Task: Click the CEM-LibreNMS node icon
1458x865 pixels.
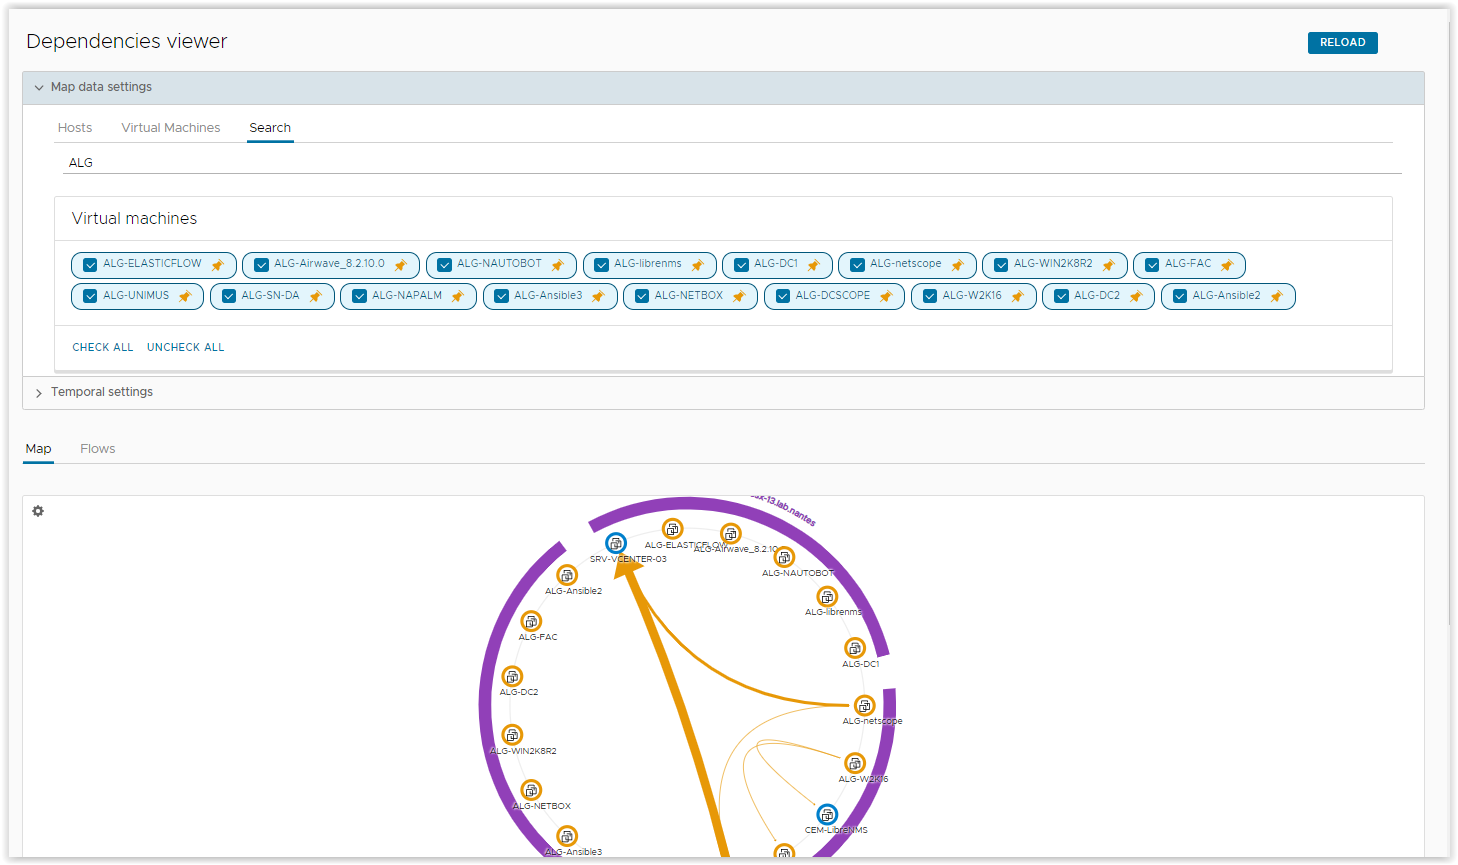Action: tap(827, 814)
